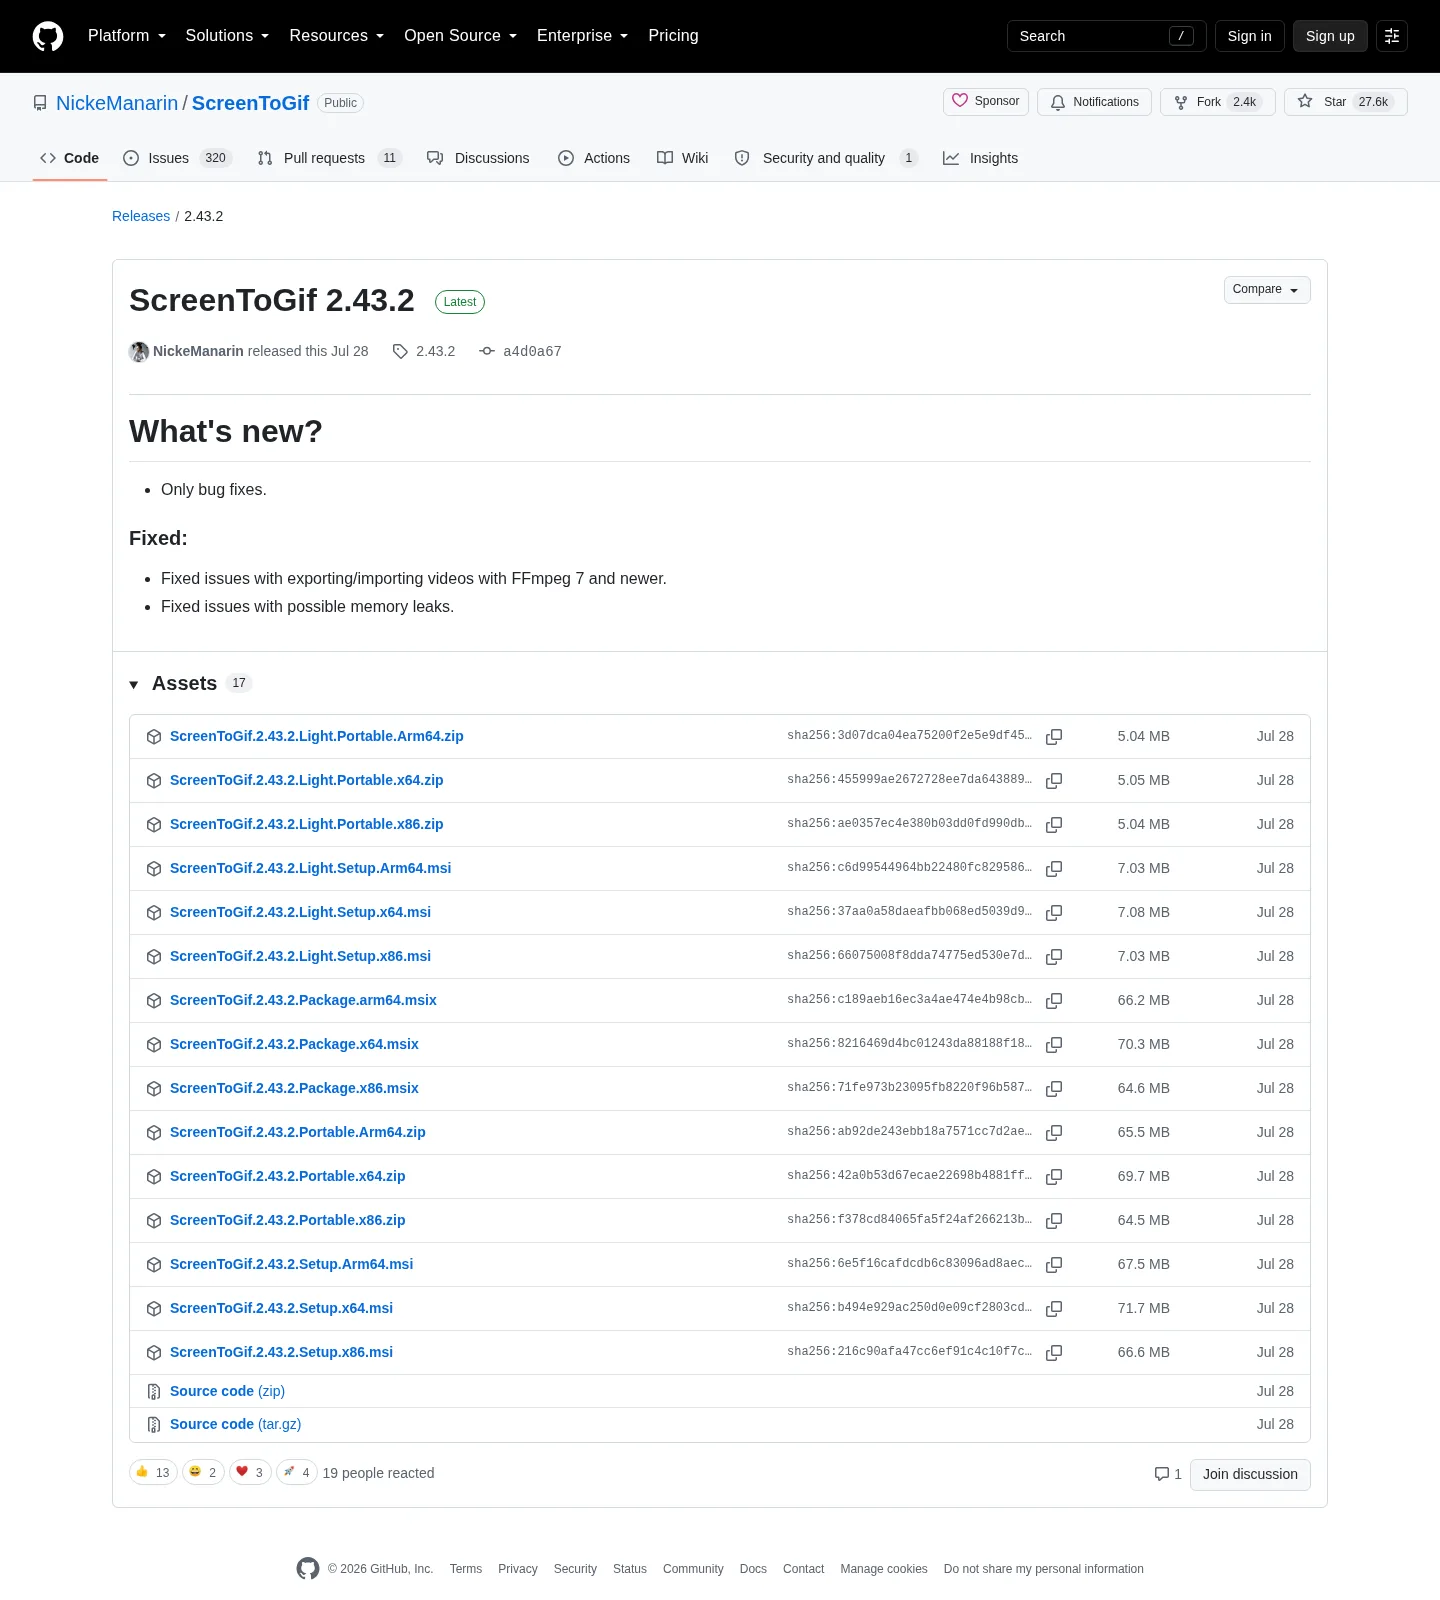Click the tag icon labeled 2.43.2

pos(400,351)
